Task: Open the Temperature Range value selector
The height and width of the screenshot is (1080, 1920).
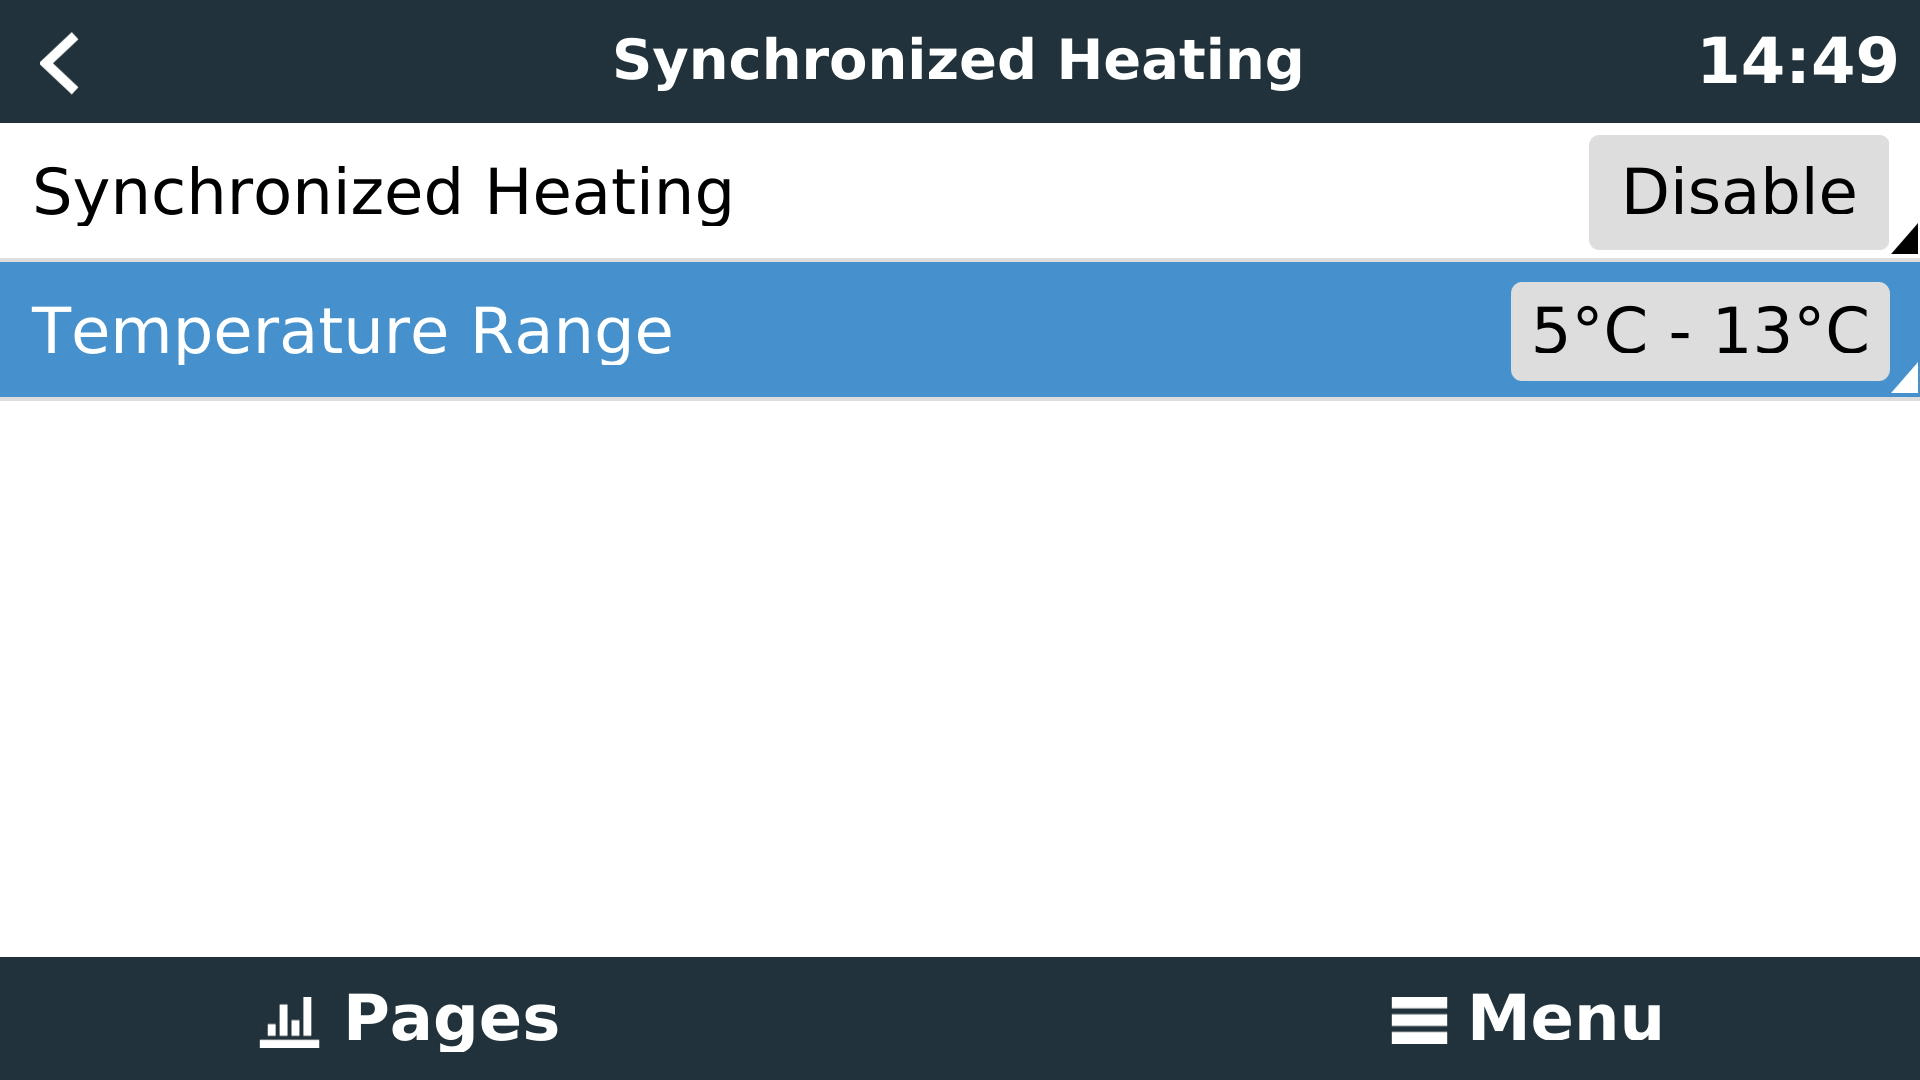Action: [x=1700, y=331]
